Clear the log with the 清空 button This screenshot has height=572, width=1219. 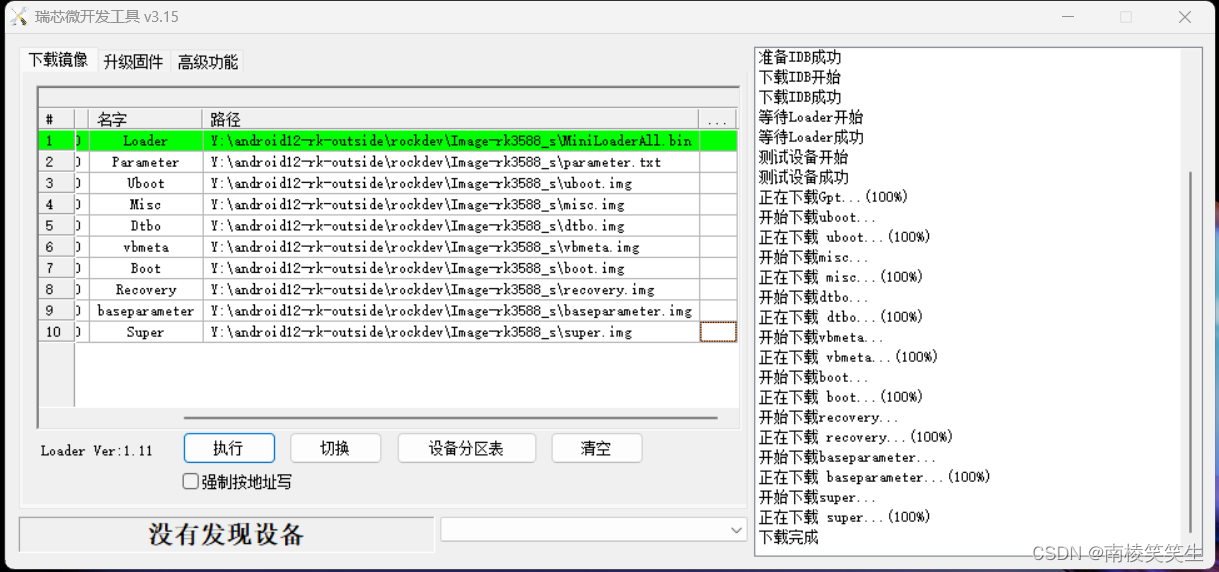596,448
